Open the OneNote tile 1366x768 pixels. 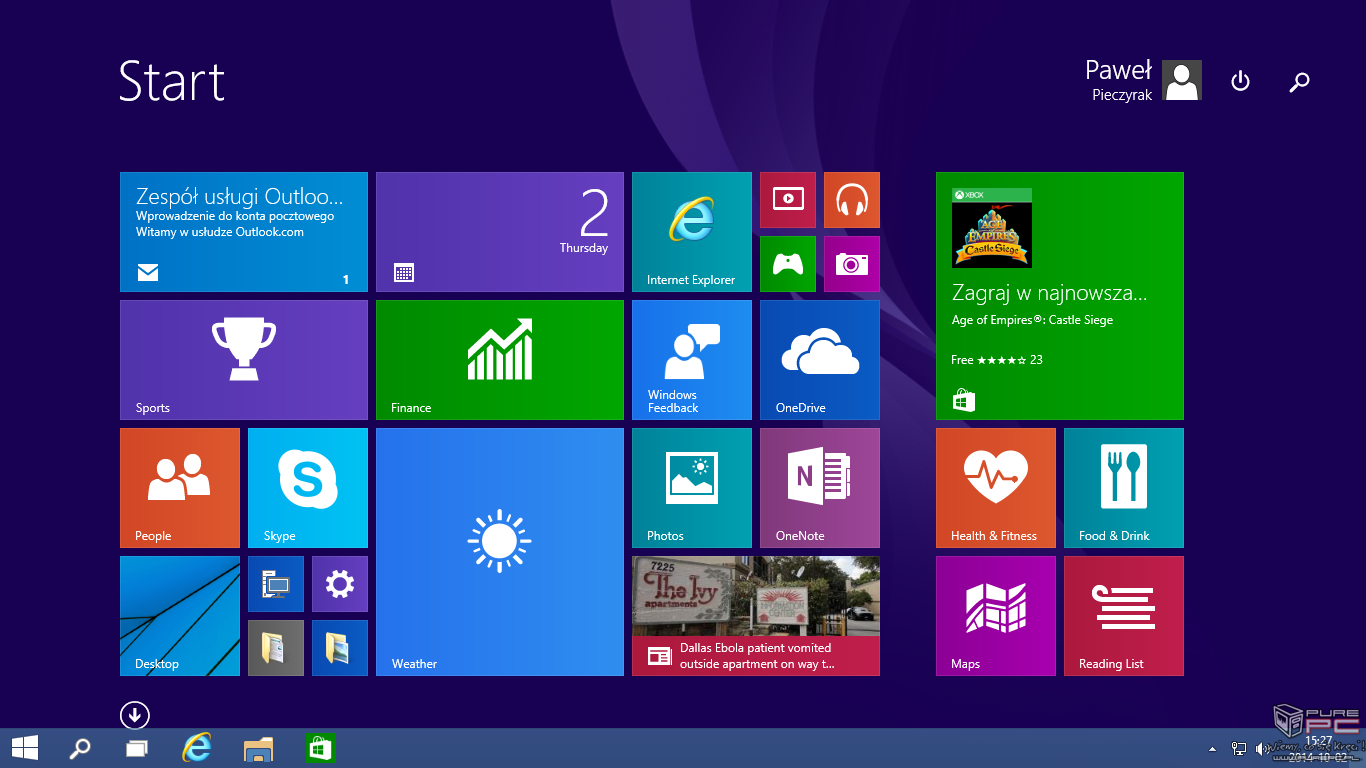pos(819,487)
